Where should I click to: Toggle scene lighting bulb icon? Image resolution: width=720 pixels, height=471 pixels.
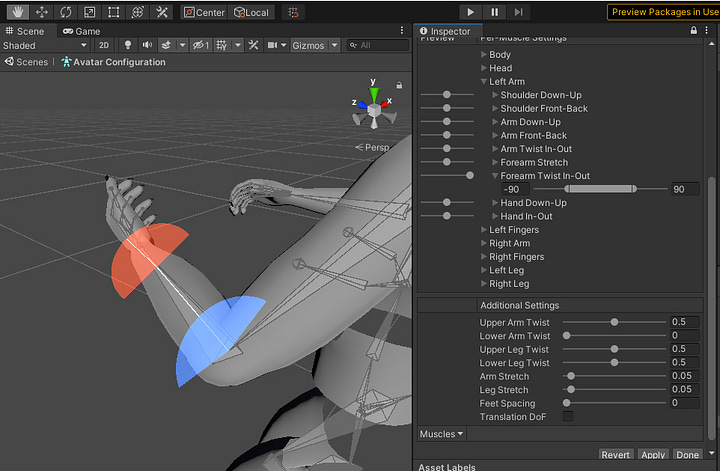(128, 45)
